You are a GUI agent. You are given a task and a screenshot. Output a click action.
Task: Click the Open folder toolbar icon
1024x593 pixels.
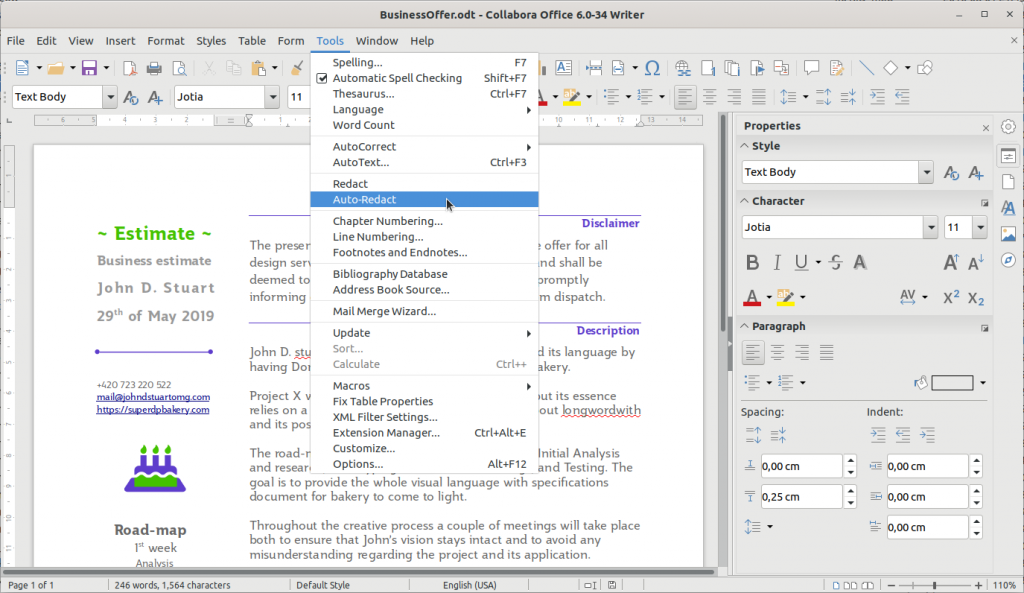point(56,68)
